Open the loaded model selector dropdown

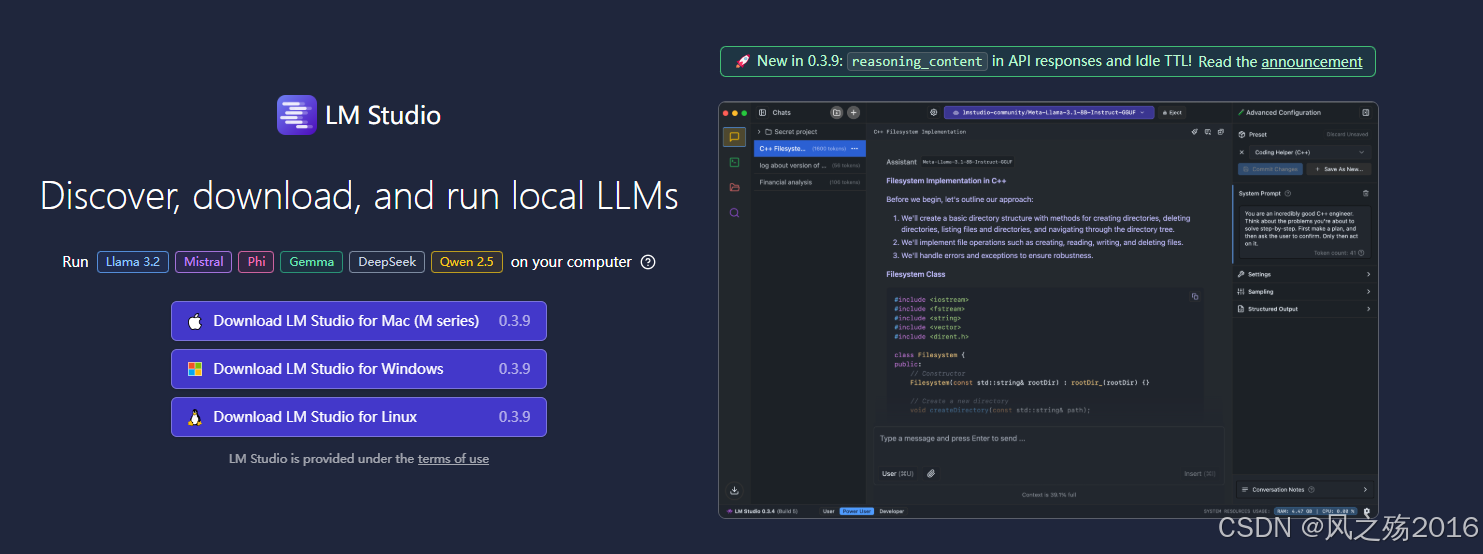(x=1050, y=113)
